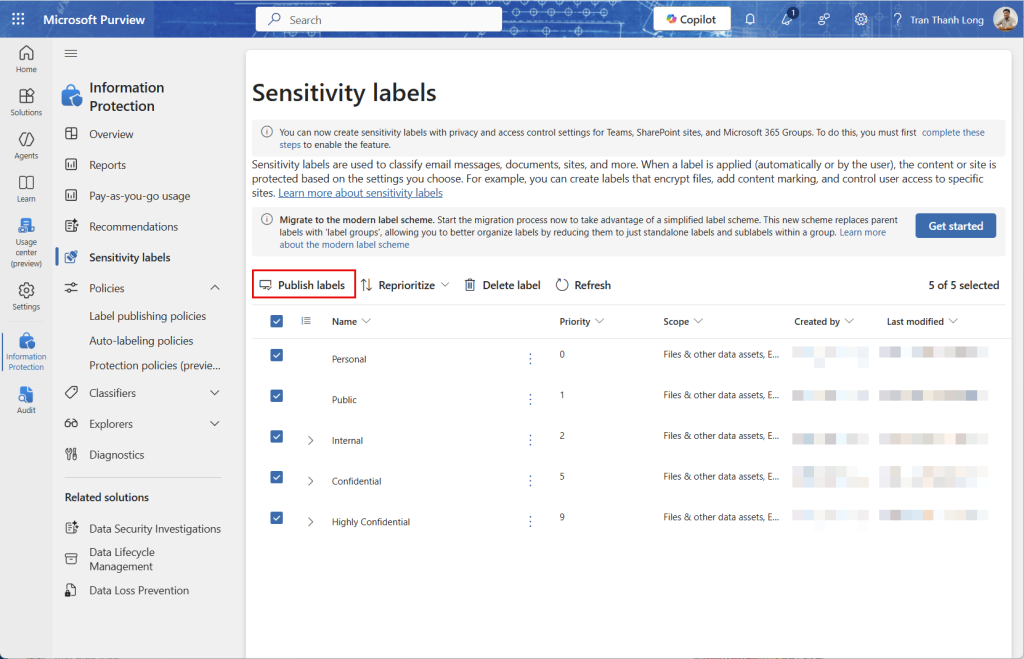Image resolution: width=1024 pixels, height=659 pixels.
Task: Open the Settings gear in the header
Action: pos(860,19)
